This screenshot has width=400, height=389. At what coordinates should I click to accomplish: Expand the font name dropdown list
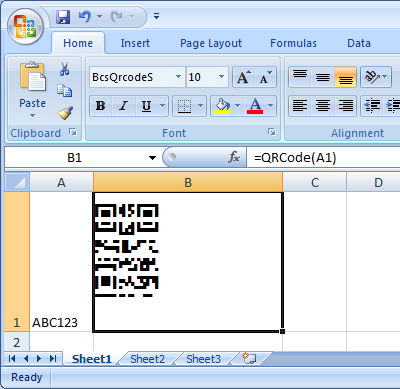(179, 77)
